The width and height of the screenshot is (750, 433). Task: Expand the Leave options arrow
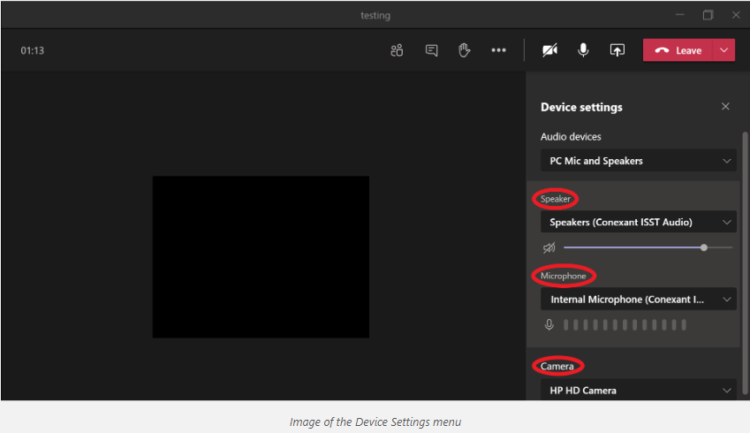pyautogui.click(x=724, y=51)
